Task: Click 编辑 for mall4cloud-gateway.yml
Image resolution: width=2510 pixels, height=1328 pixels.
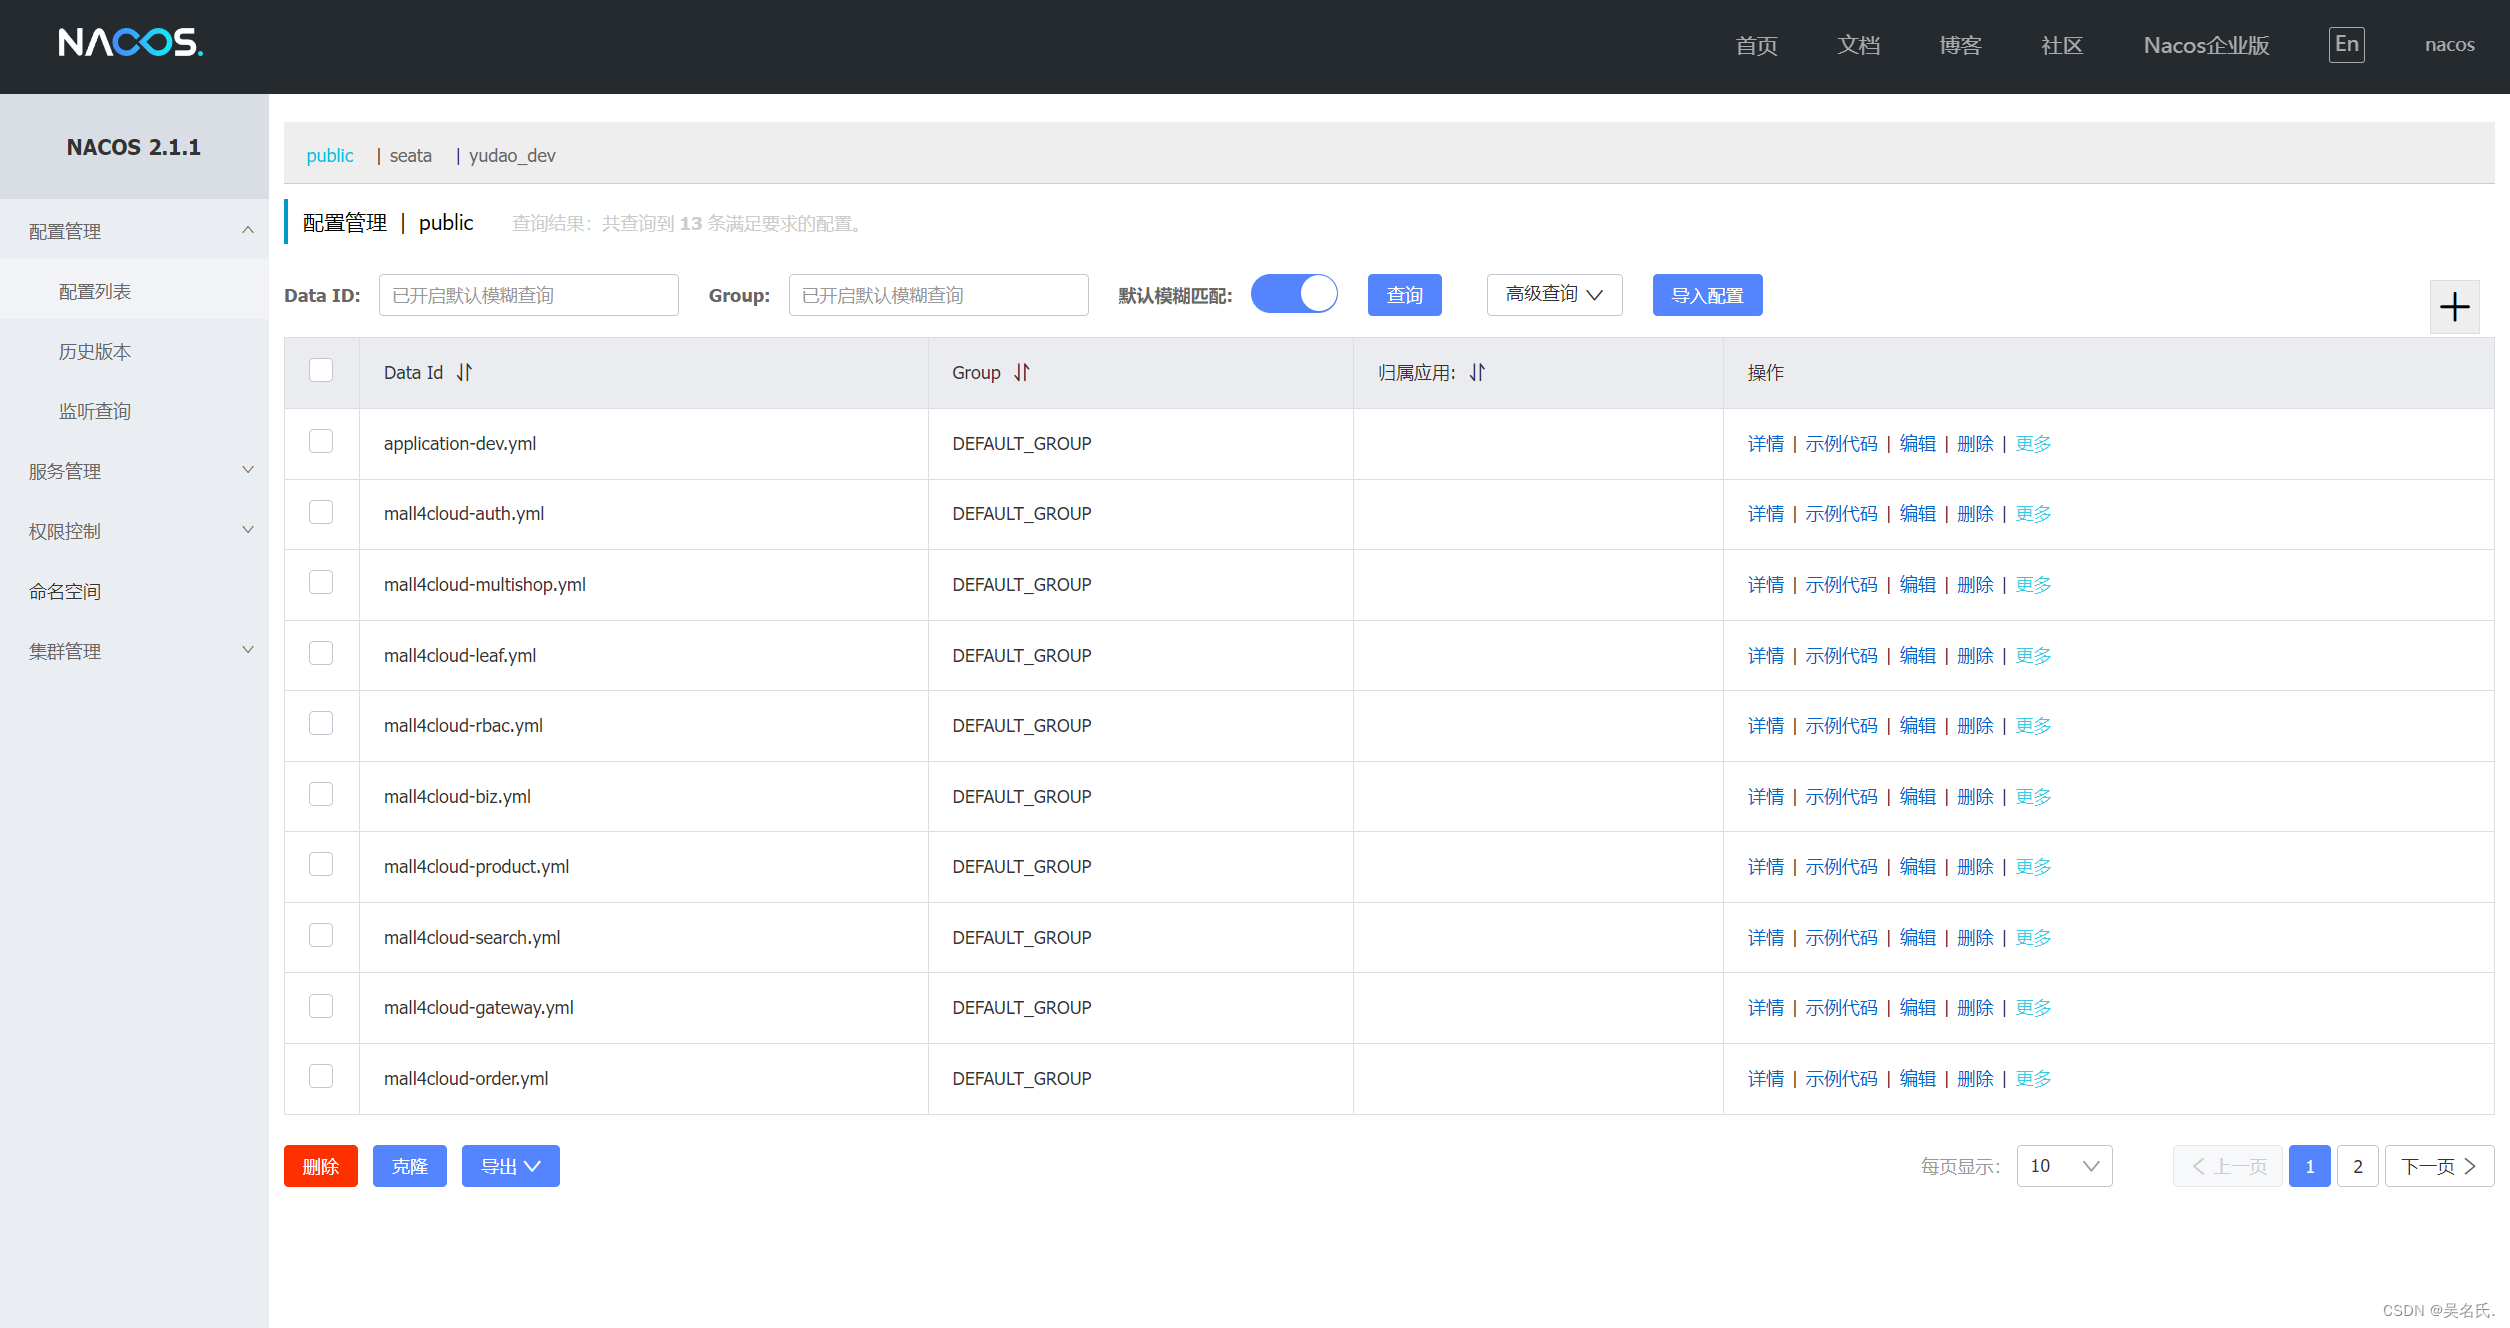Action: (x=1917, y=1007)
